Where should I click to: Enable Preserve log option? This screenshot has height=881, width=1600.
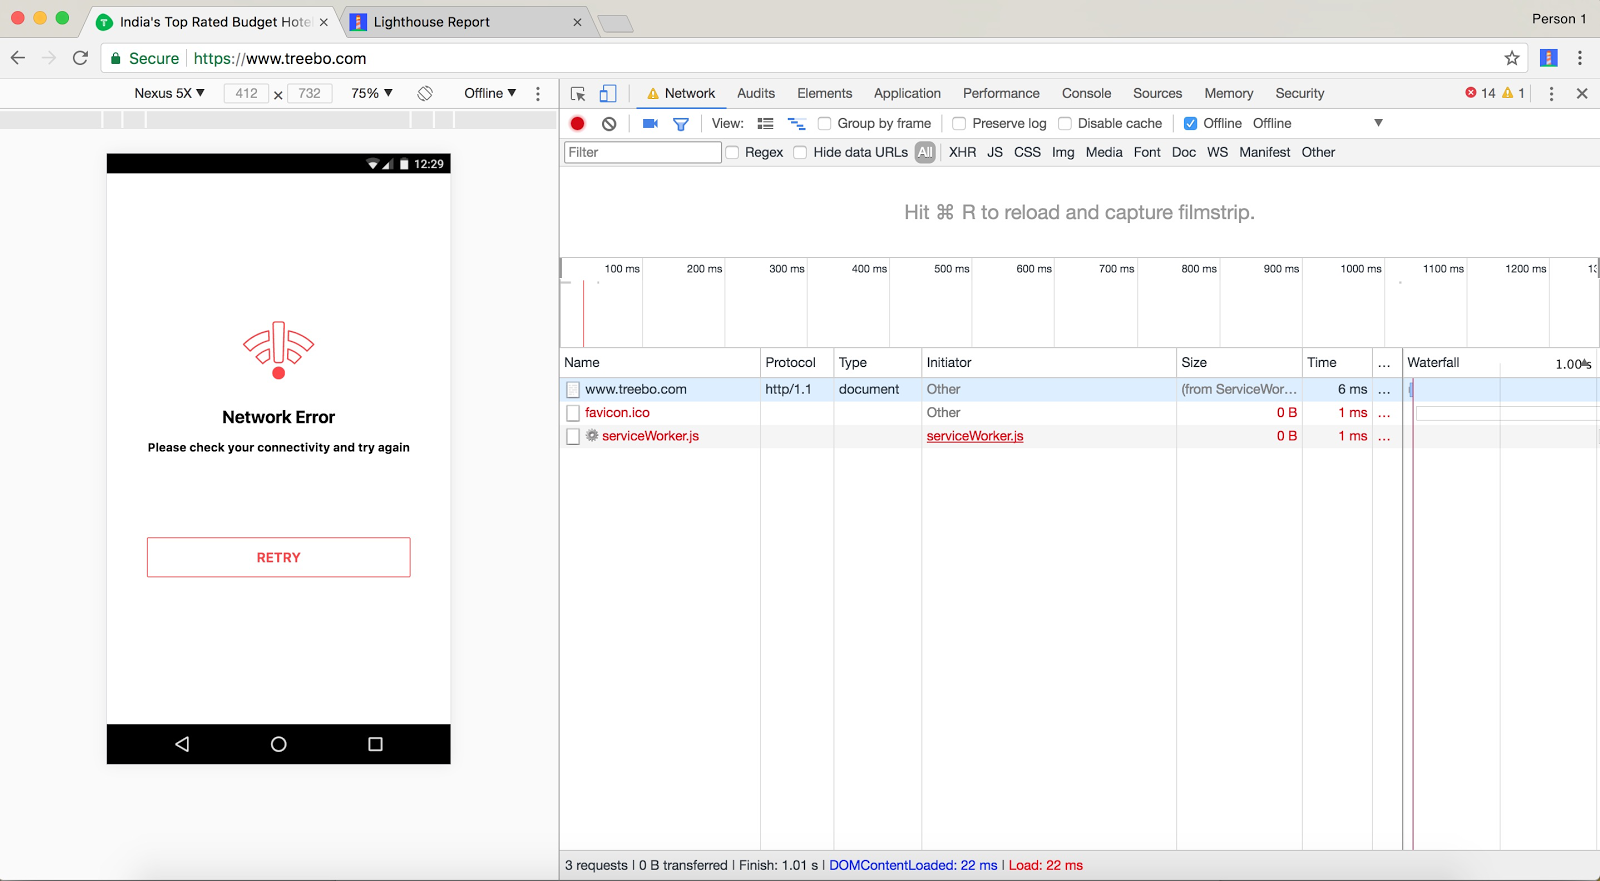pyautogui.click(x=959, y=124)
